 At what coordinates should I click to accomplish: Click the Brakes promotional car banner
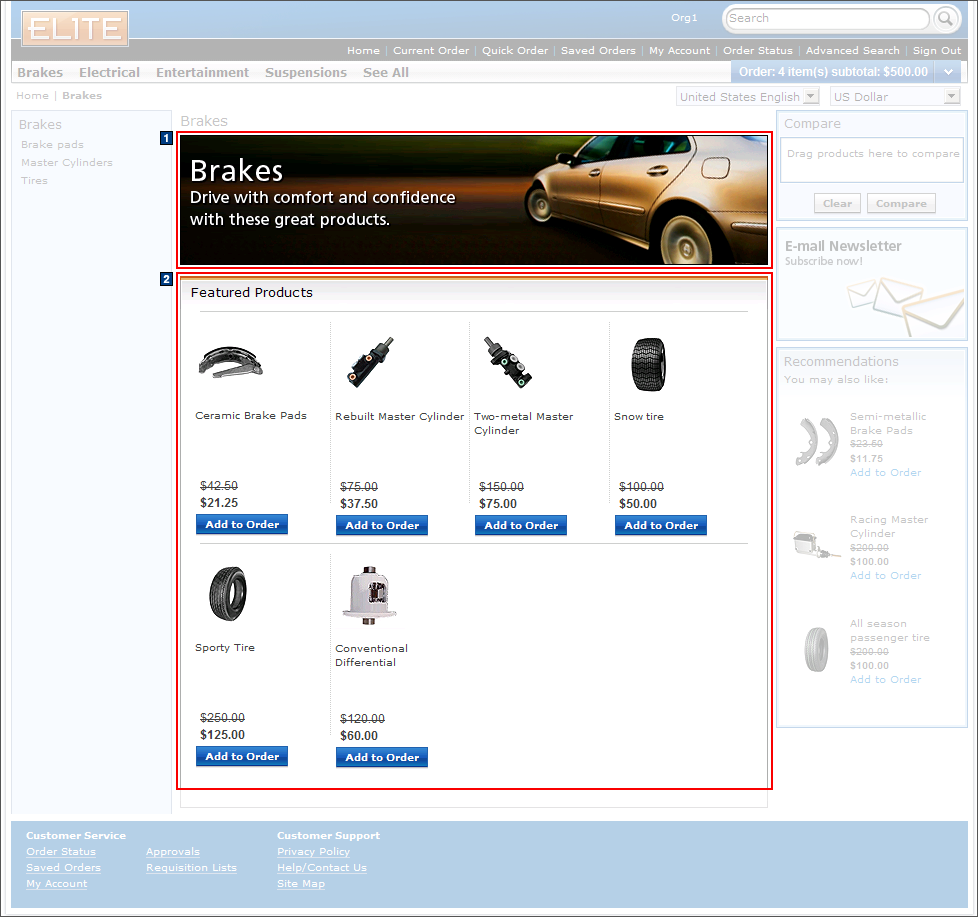coord(473,200)
